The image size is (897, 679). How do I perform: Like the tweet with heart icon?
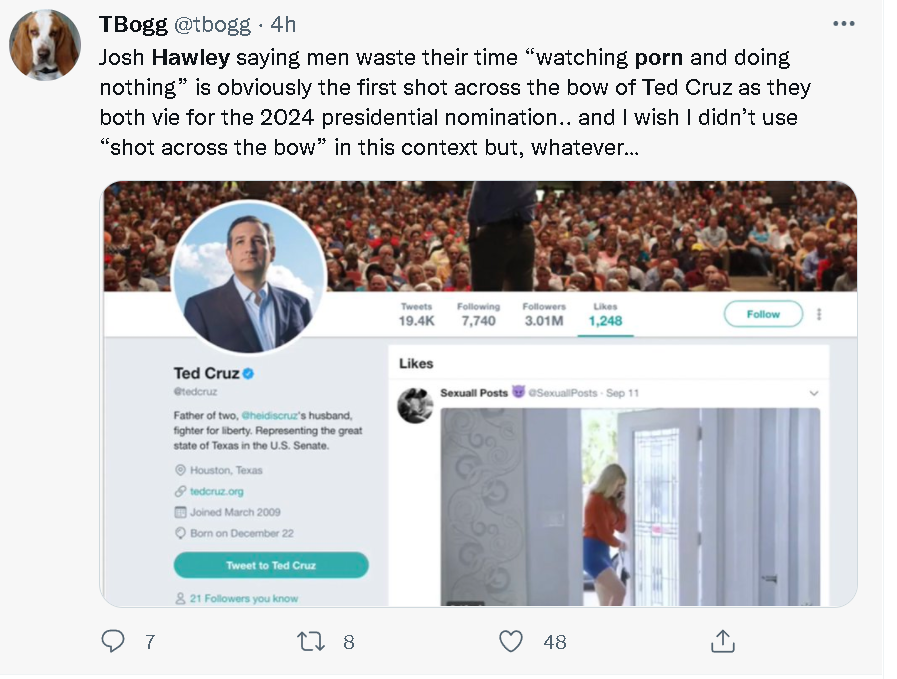click(511, 641)
